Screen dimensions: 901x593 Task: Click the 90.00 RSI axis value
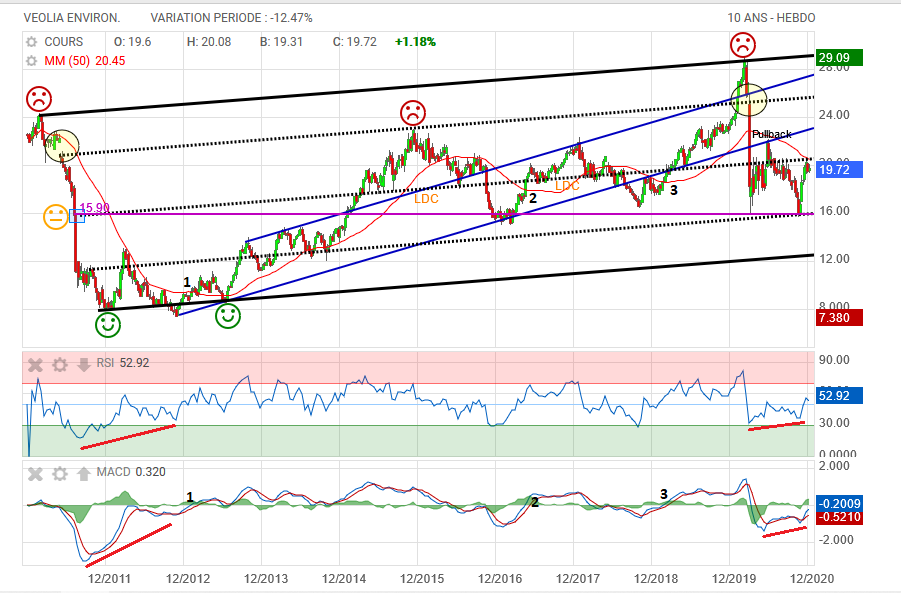pos(834,360)
